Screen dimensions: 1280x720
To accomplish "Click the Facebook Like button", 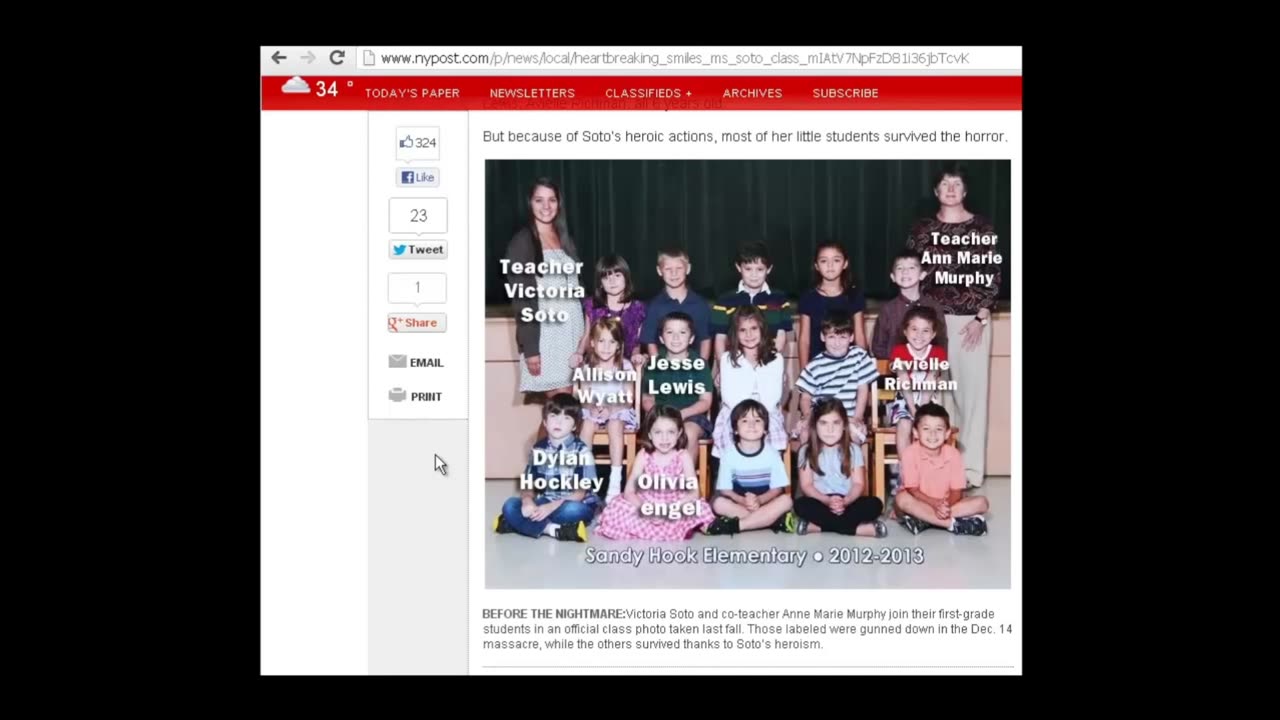I will (x=418, y=177).
